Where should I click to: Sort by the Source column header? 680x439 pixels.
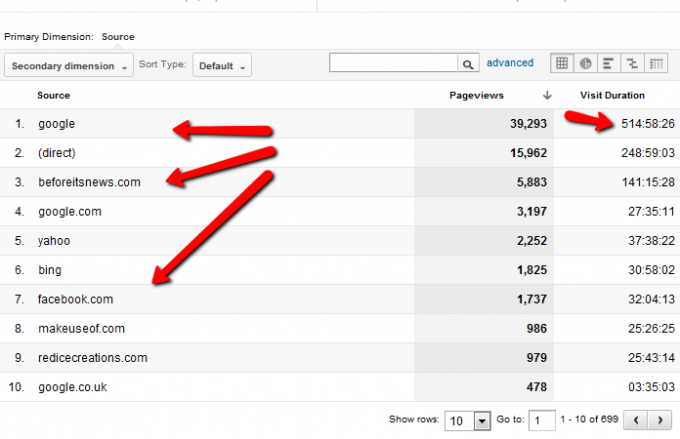pos(53,95)
